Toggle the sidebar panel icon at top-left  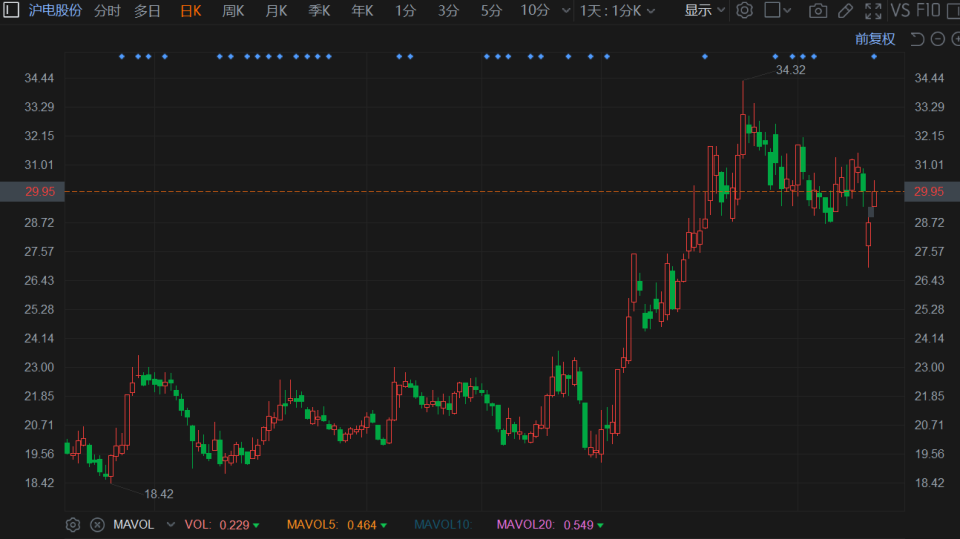[x=11, y=11]
